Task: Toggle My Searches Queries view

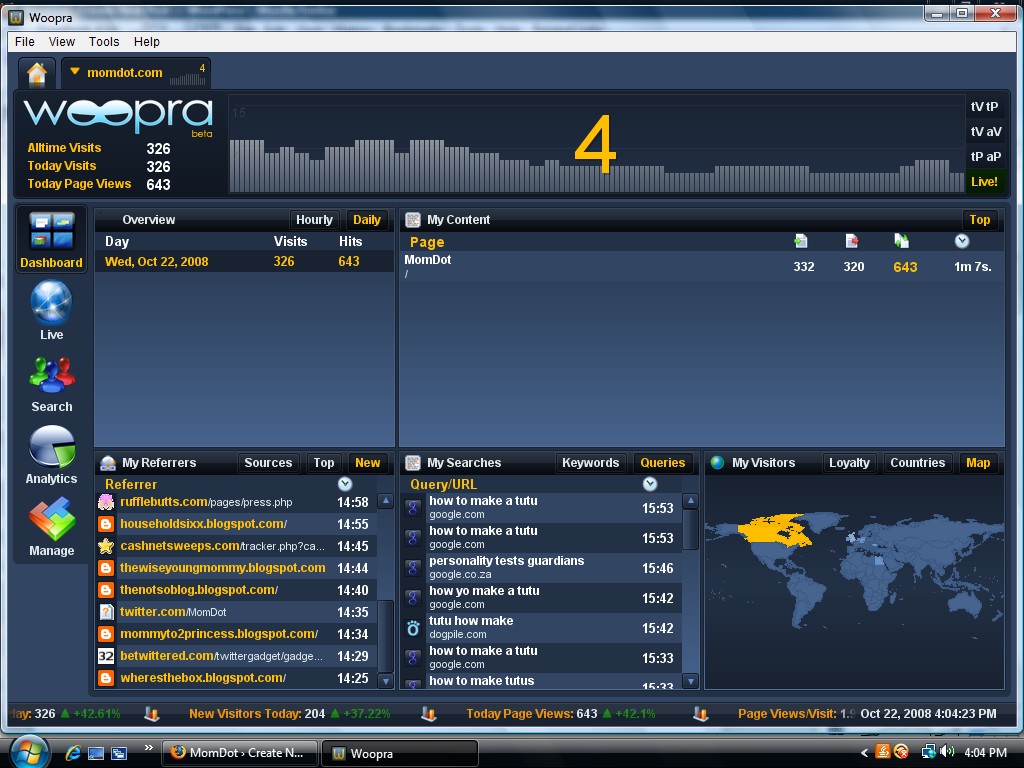Action: pos(662,463)
